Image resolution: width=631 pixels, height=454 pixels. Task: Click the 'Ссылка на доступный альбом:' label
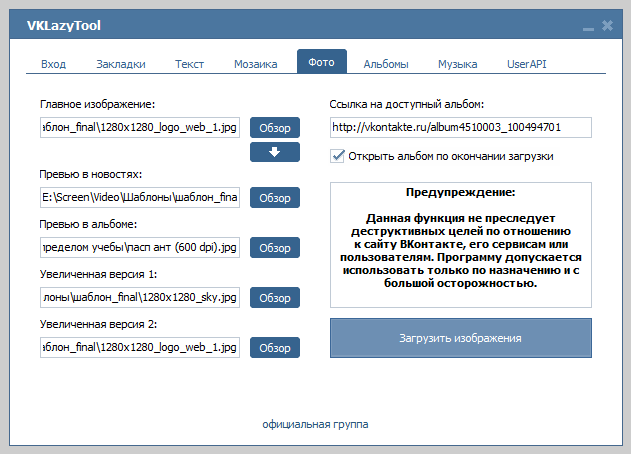pos(406,104)
